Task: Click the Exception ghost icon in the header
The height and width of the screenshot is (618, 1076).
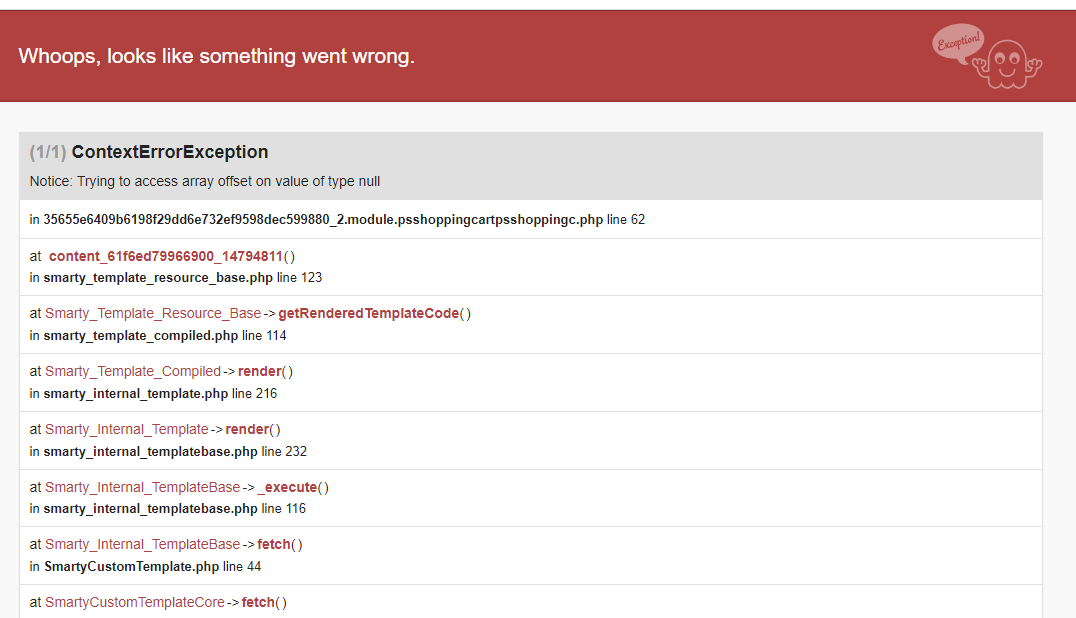Action: point(1007,64)
